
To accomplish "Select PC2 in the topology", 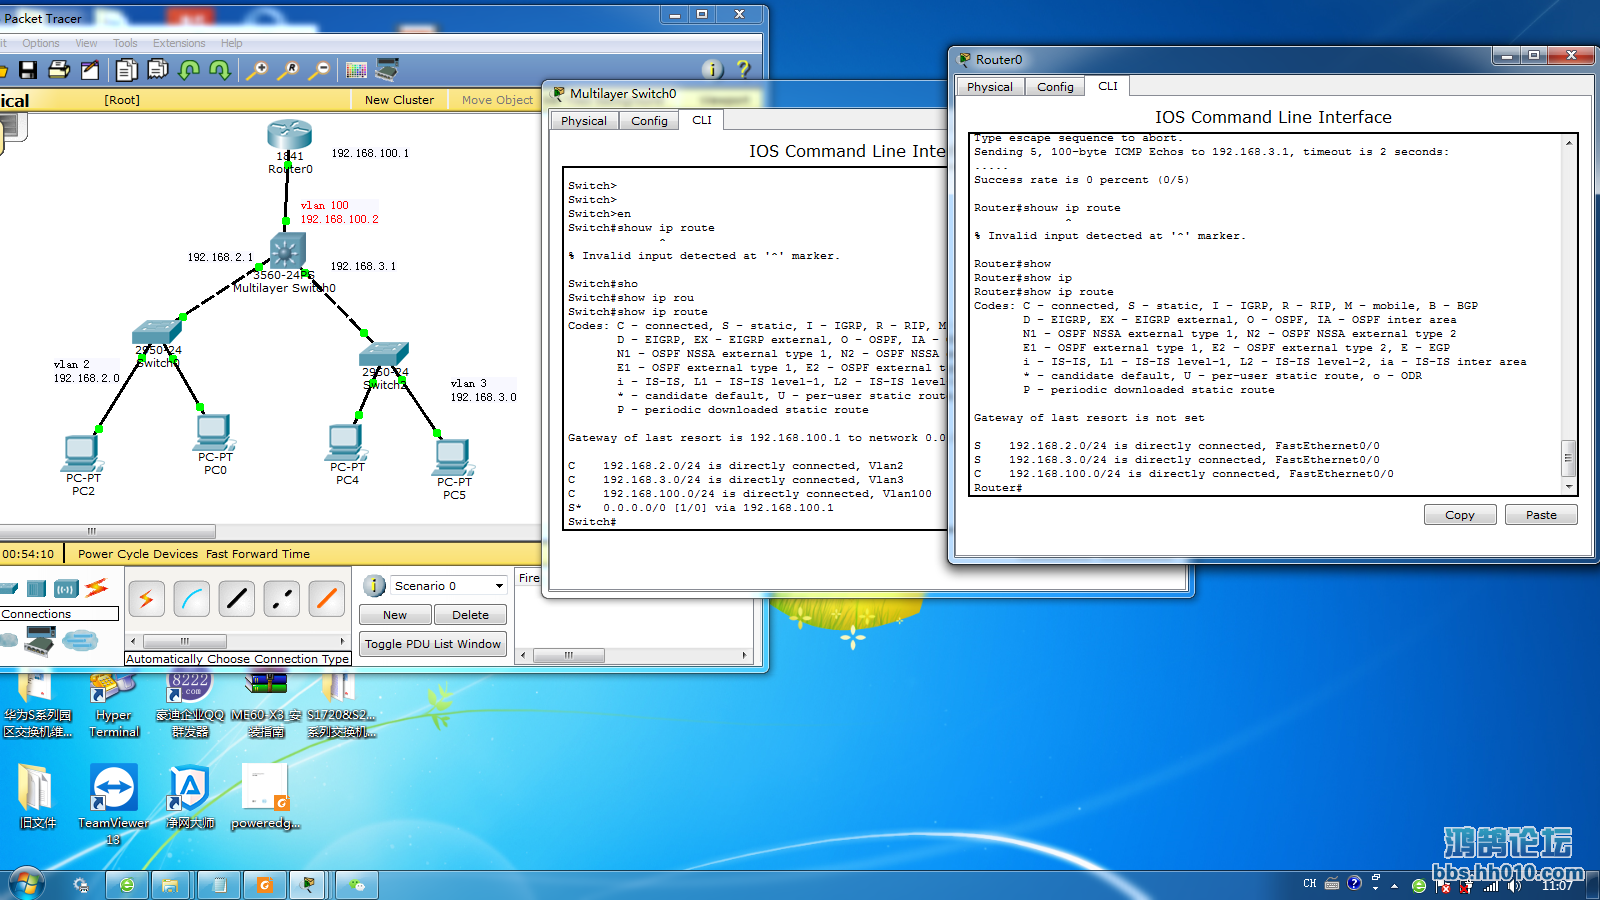I will click(x=82, y=454).
